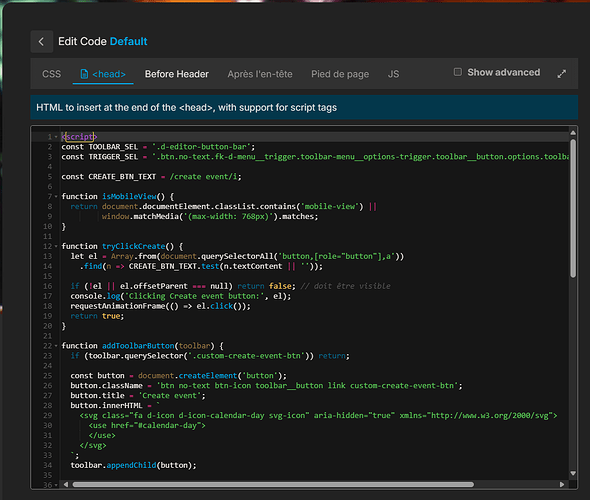Image resolution: width=590 pixels, height=500 pixels.
Task: Open the Before Header tab
Action: coord(176,74)
